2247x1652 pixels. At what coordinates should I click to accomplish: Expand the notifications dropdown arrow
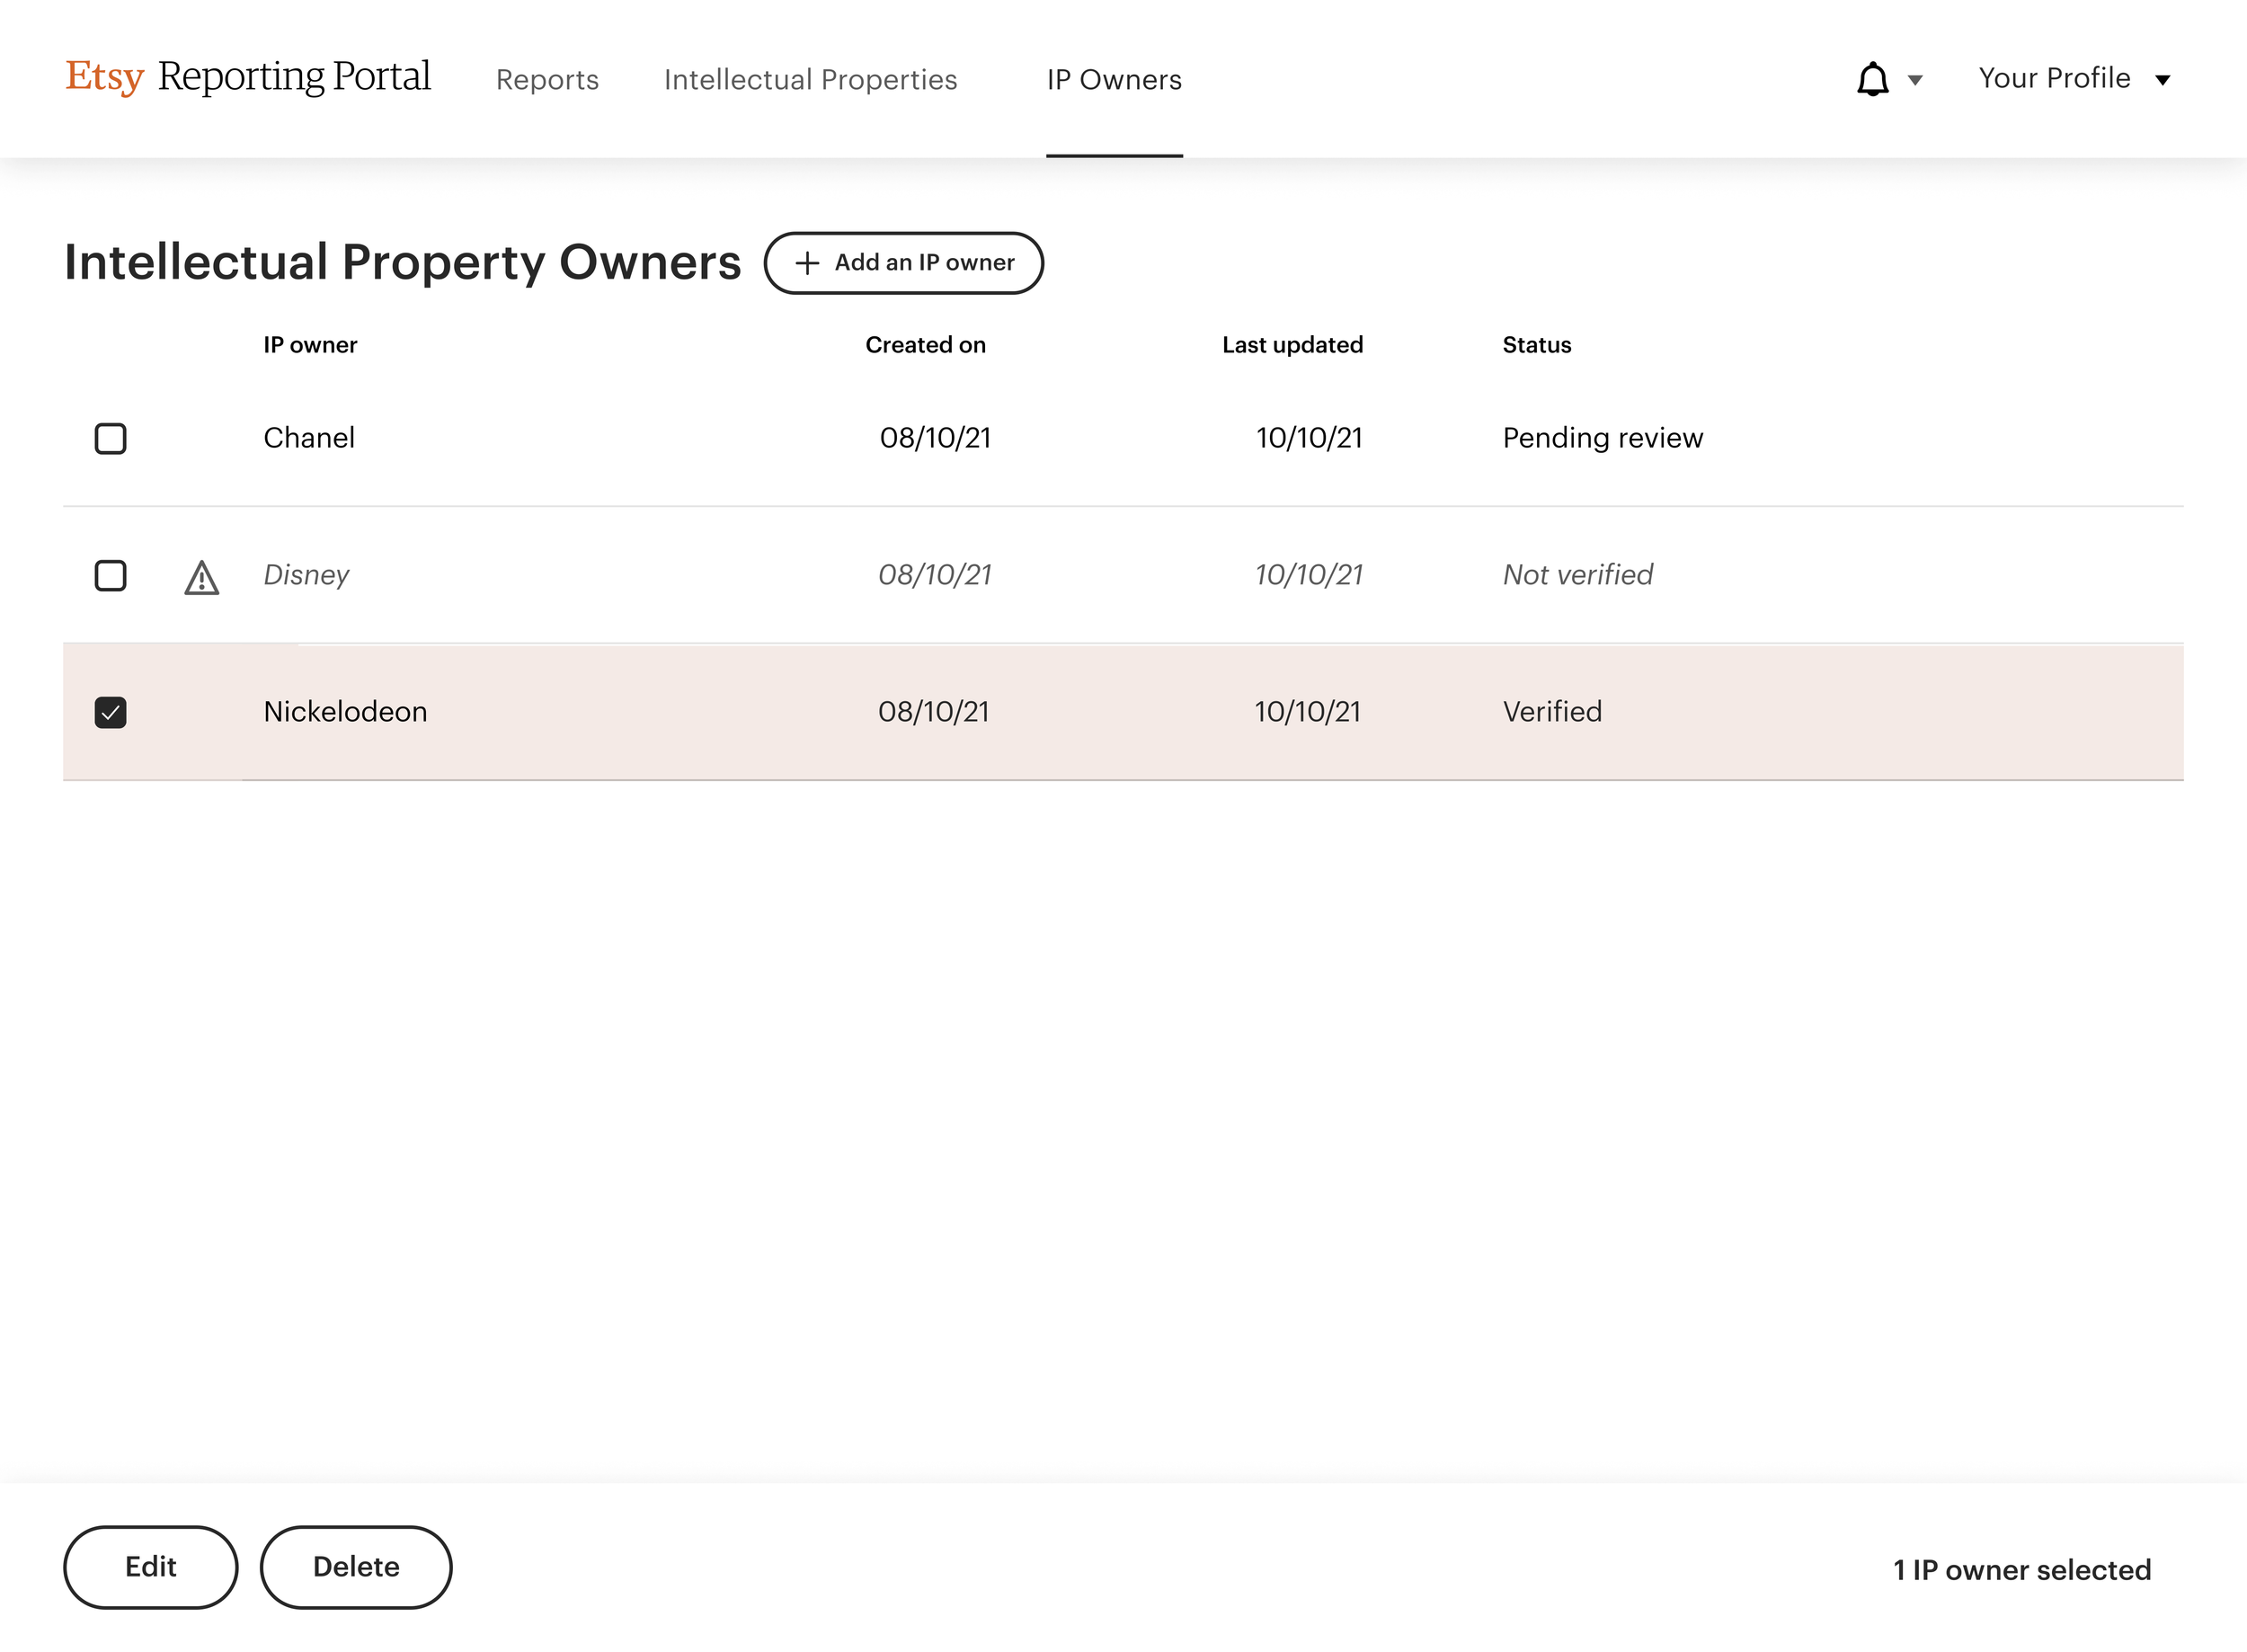pyautogui.click(x=1915, y=80)
